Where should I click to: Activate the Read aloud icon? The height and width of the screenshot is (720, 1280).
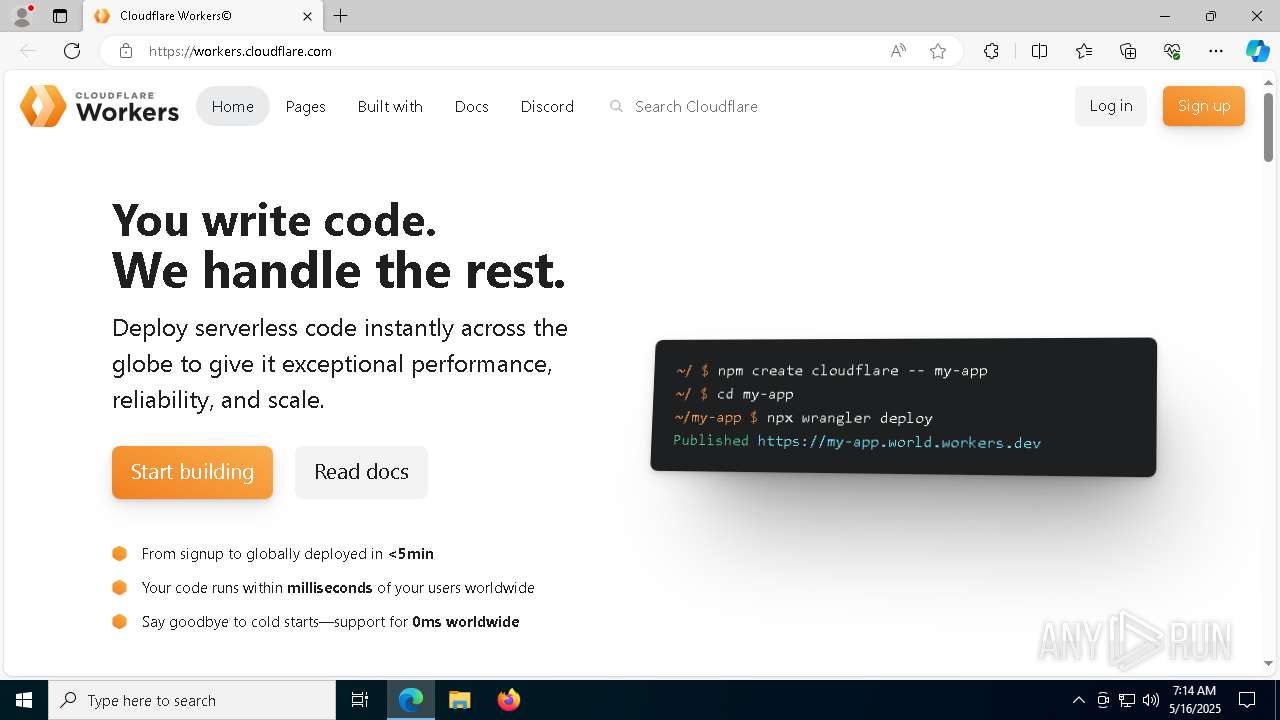click(x=898, y=51)
